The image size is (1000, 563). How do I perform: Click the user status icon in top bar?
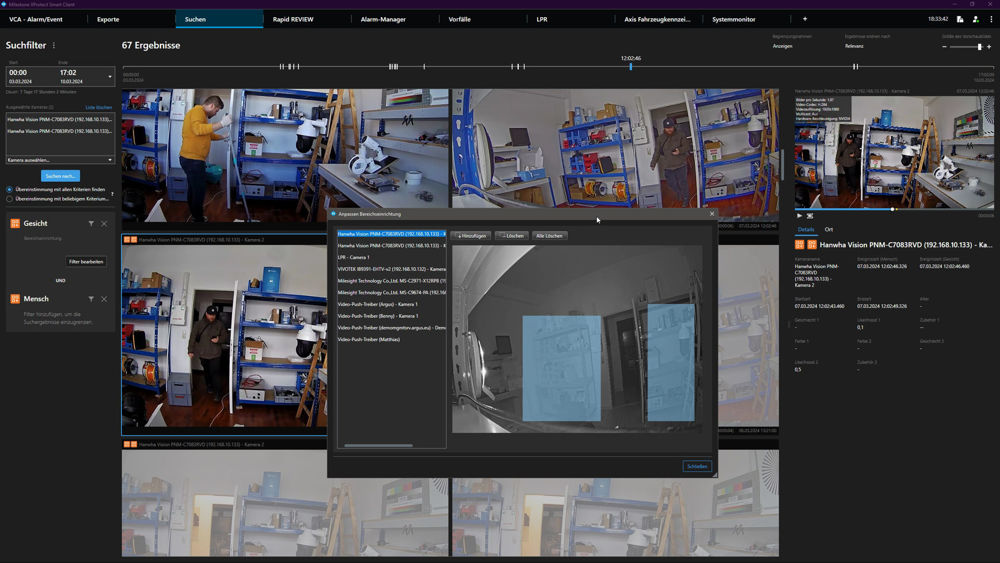coord(975,19)
